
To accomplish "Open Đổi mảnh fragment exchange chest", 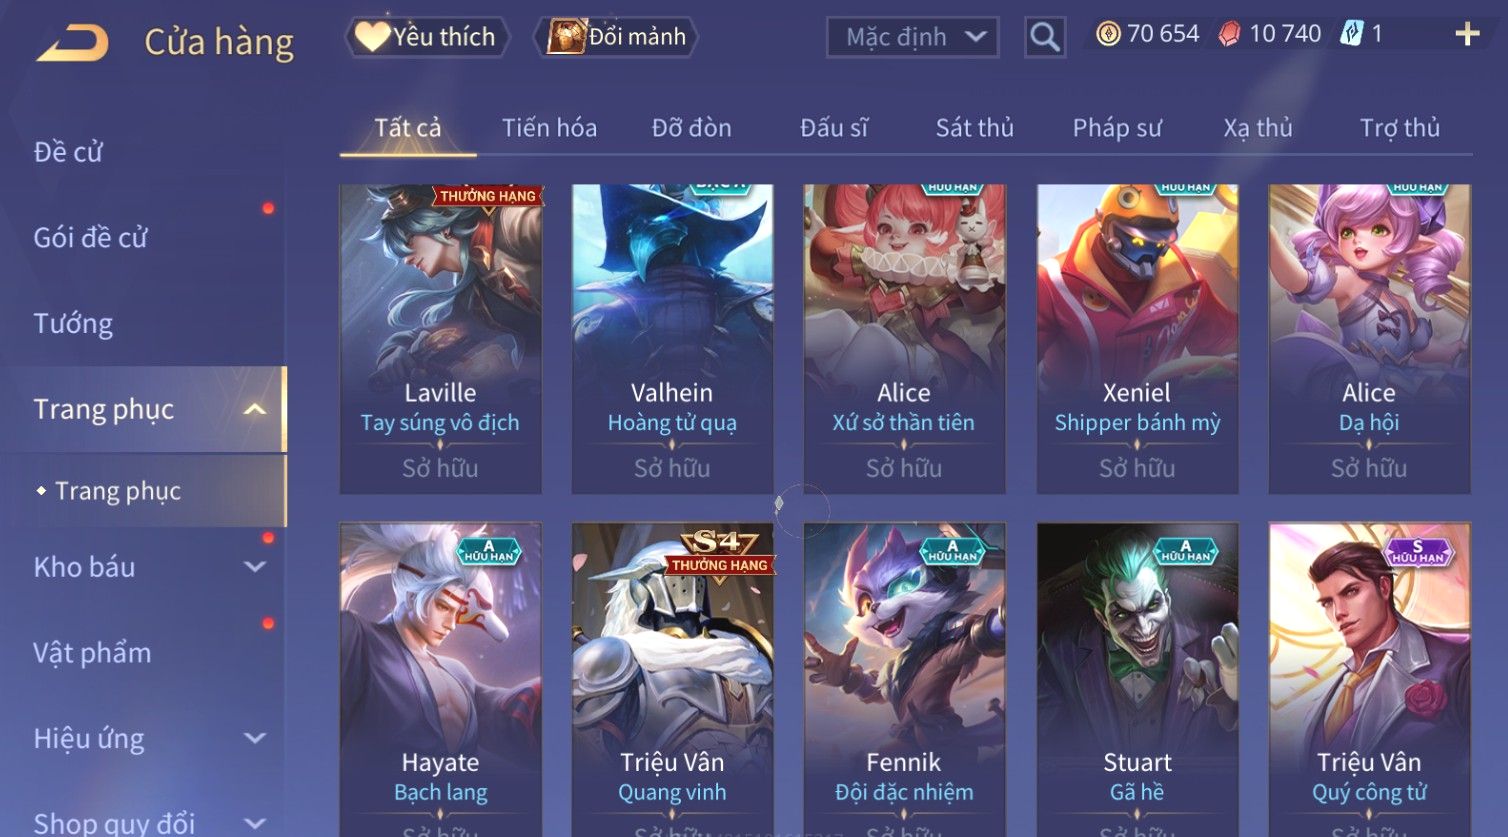I will pos(616,37).
